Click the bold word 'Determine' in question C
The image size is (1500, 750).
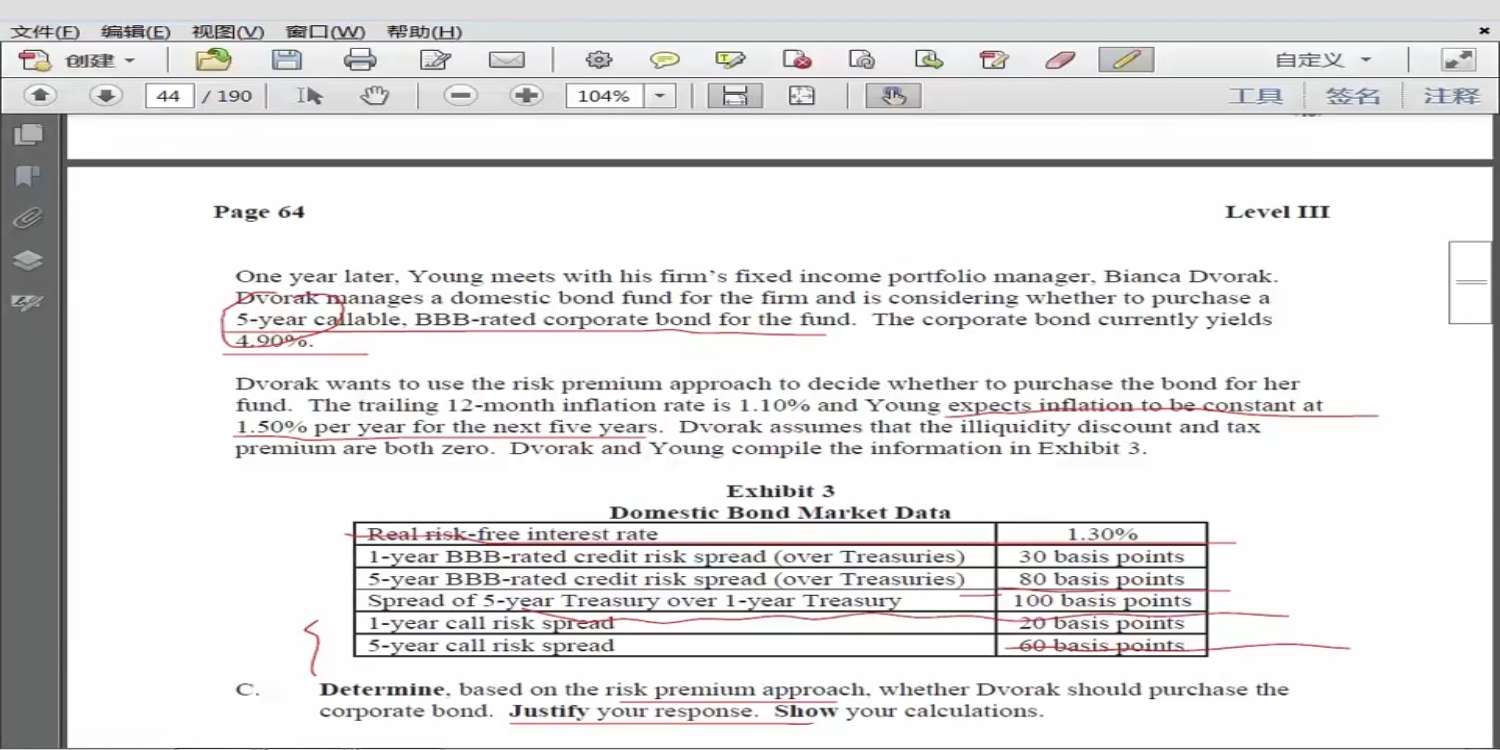[382, 689]
